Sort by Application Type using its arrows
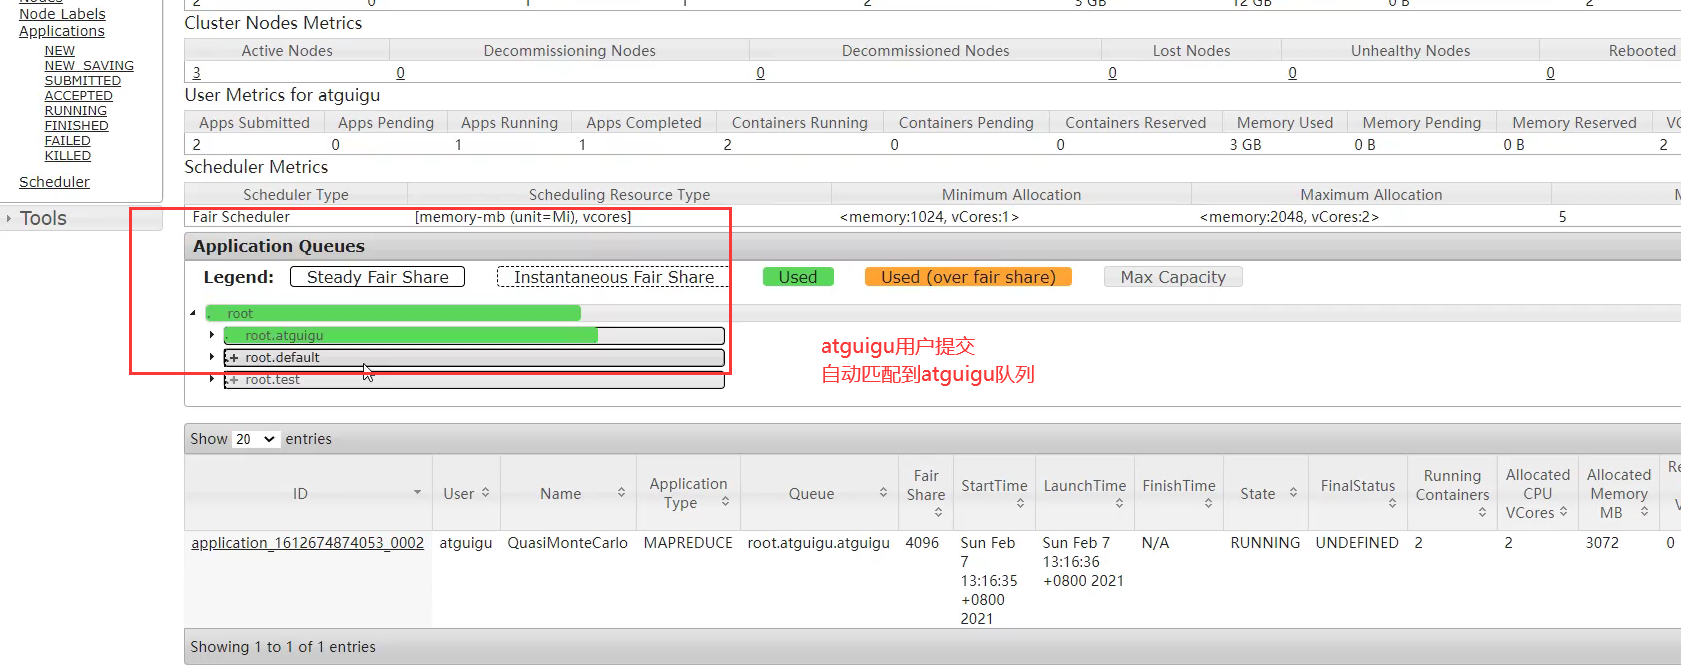 click(x=725, y=502)
